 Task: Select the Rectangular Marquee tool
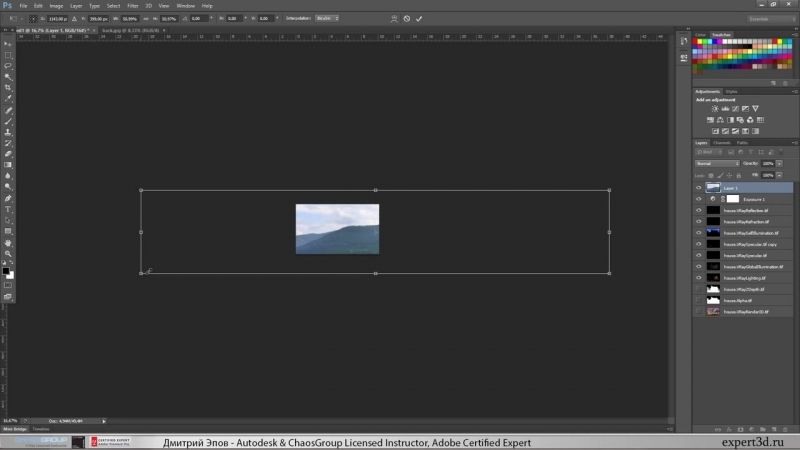click(8, 55)
